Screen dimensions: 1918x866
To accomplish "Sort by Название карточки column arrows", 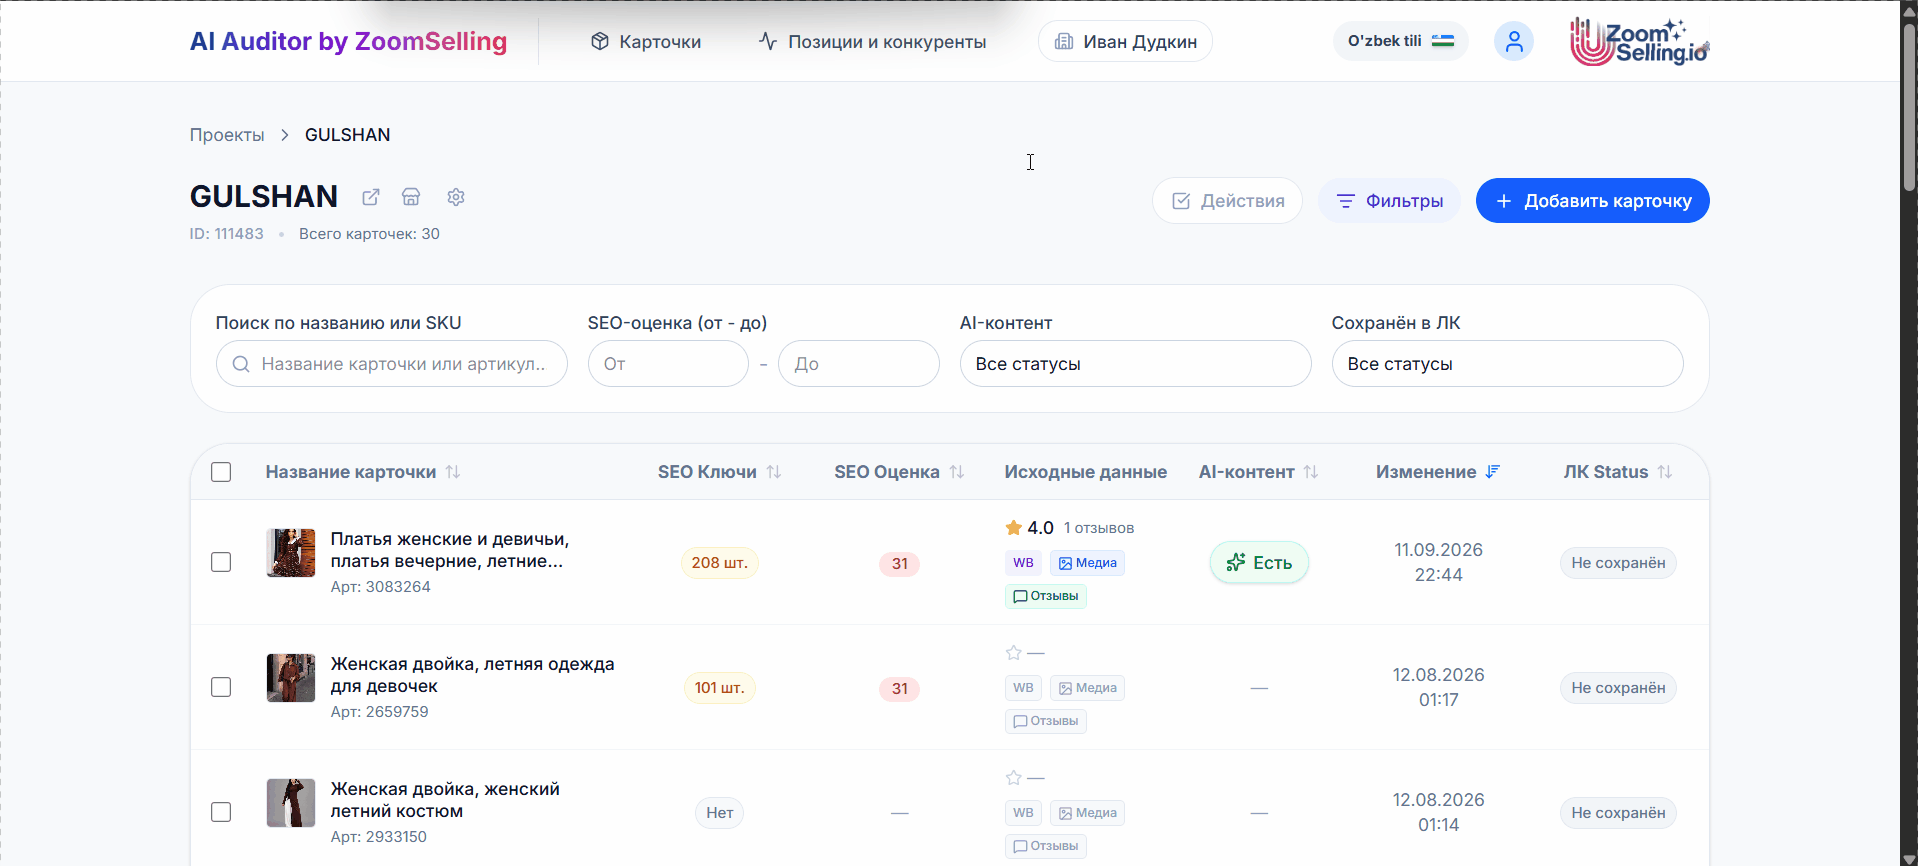I will (x=453, y=472).
